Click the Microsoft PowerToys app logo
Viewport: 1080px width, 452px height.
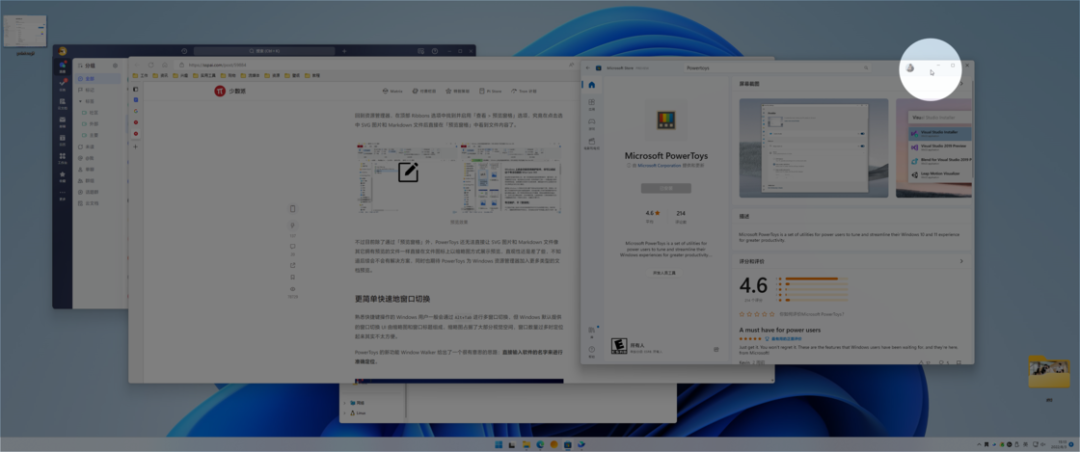click(x=666, y=119)
